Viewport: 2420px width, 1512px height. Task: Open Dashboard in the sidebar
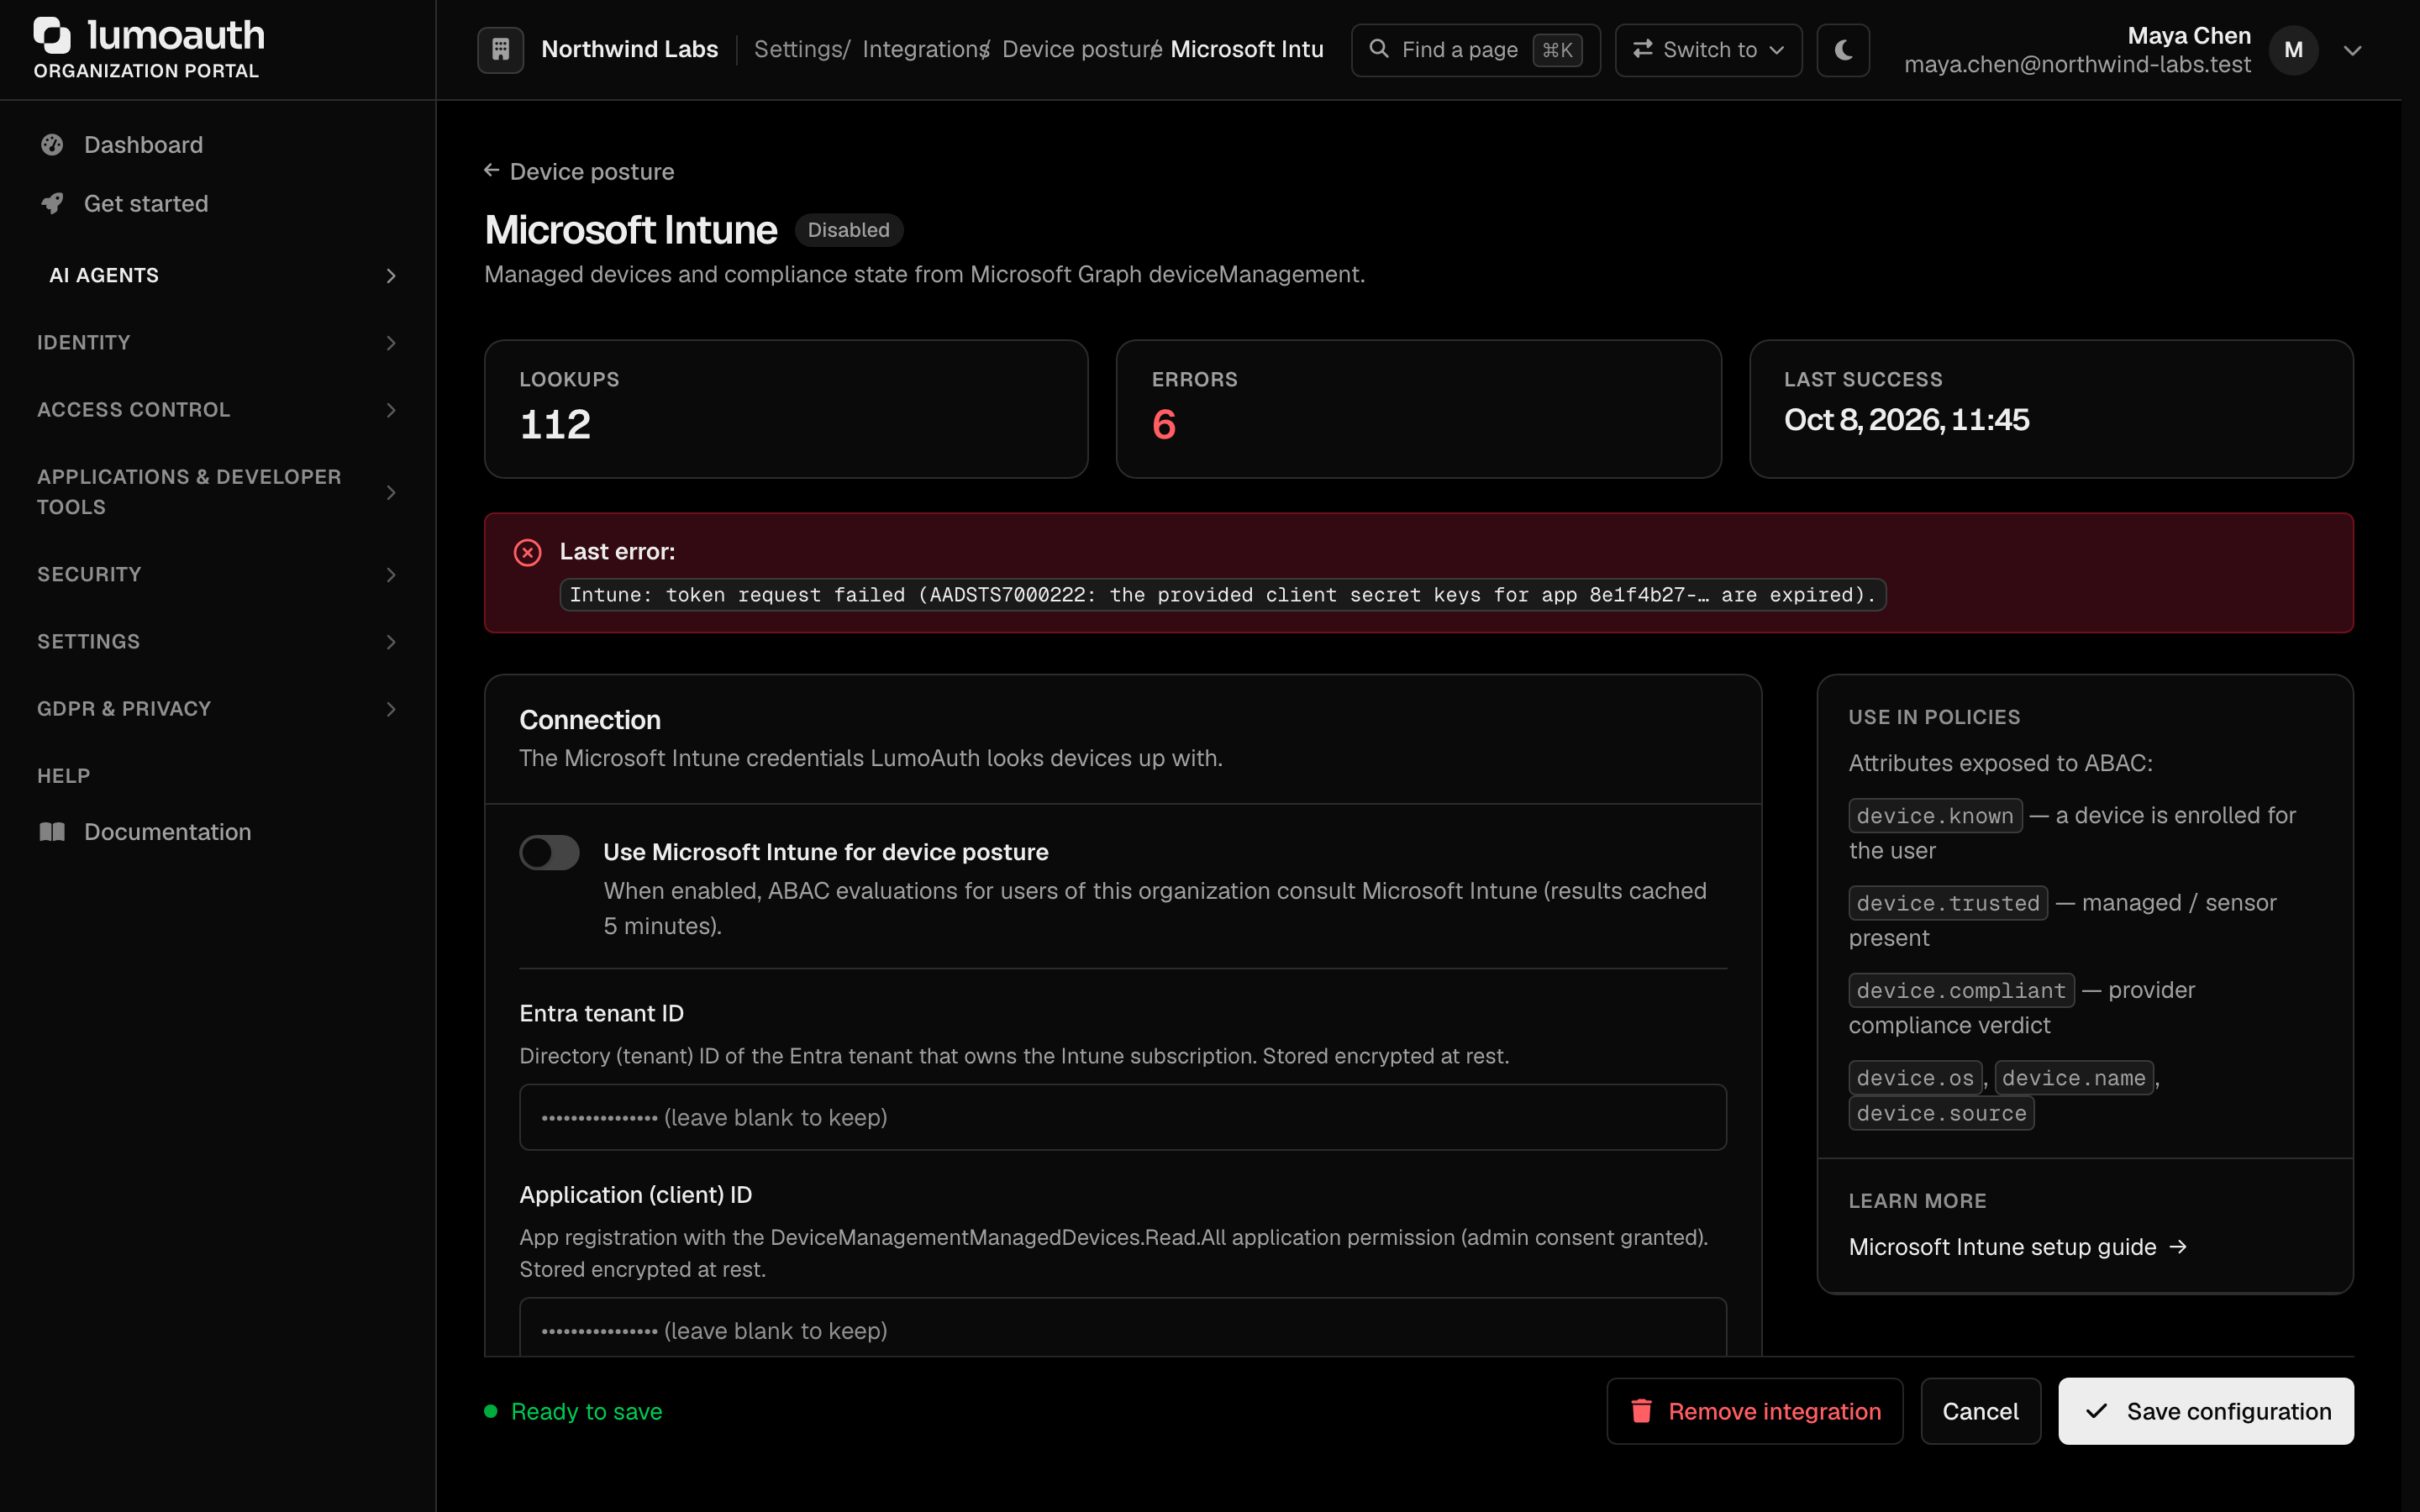pos(218,145)
